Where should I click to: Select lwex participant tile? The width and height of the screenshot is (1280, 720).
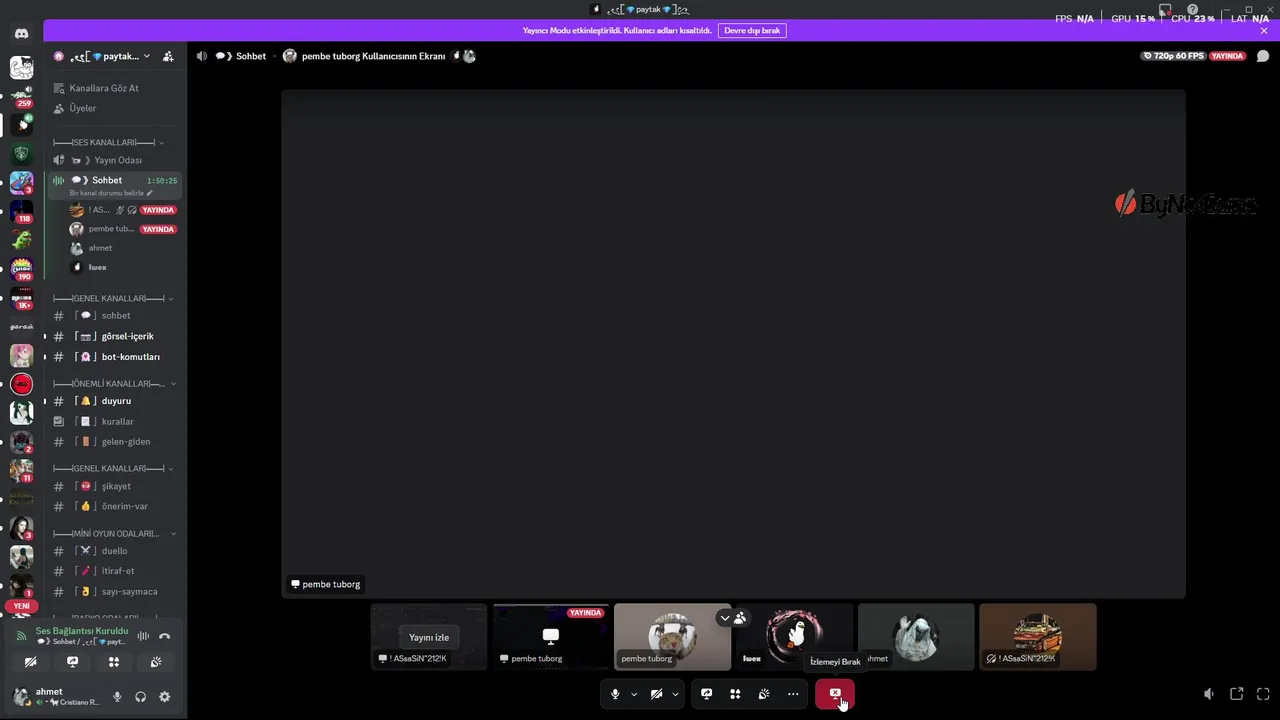(x=794, y=637)
